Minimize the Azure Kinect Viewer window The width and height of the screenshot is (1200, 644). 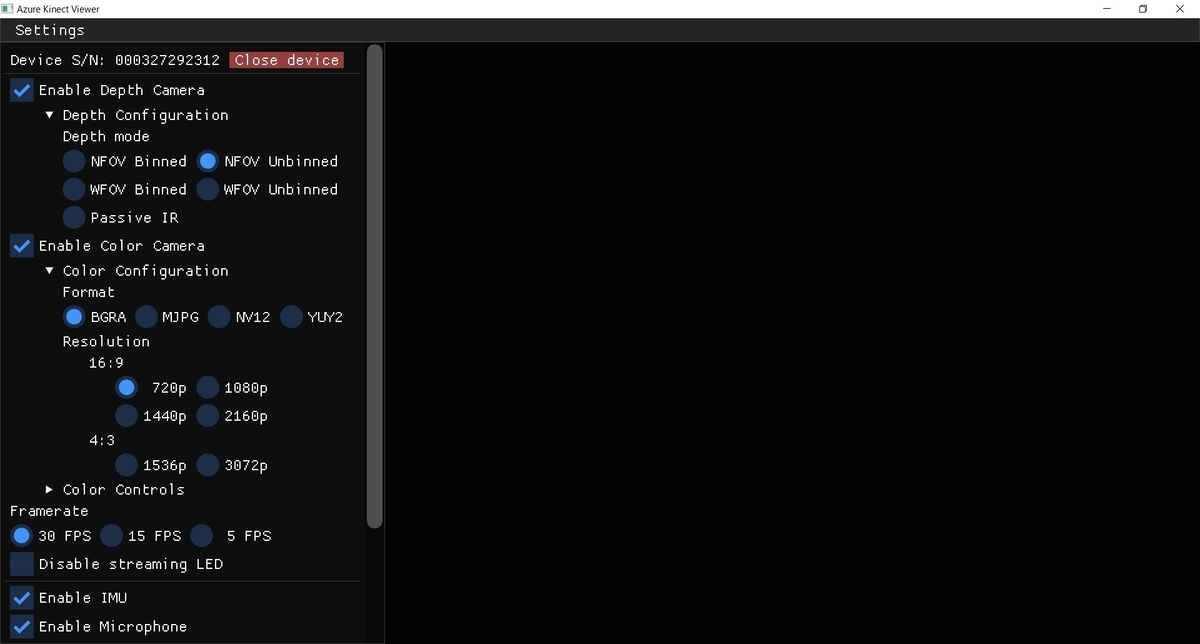pyautogui.click(x=1107, y=9)
